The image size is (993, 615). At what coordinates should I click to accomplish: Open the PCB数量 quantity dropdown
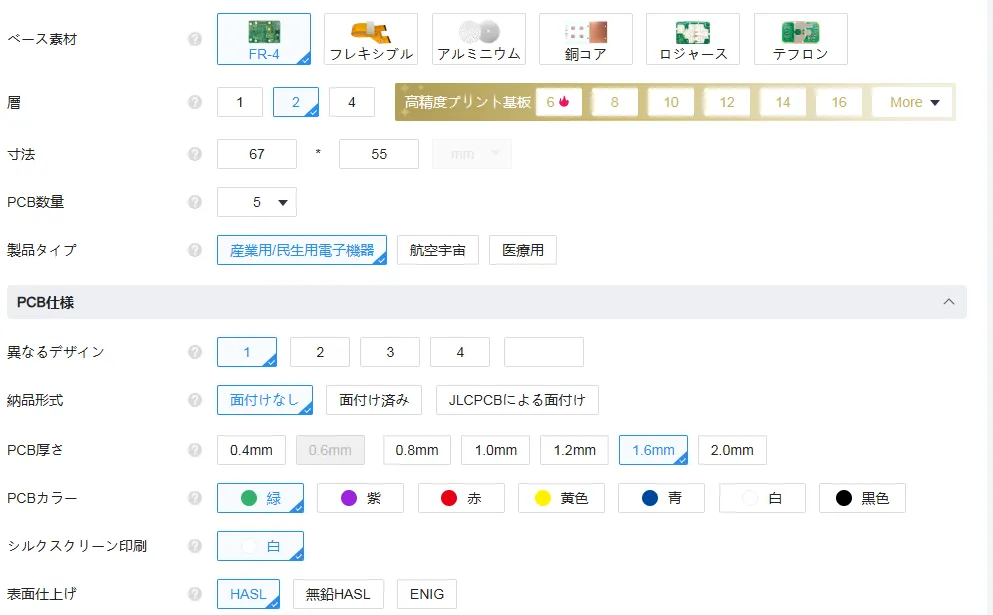257,202
